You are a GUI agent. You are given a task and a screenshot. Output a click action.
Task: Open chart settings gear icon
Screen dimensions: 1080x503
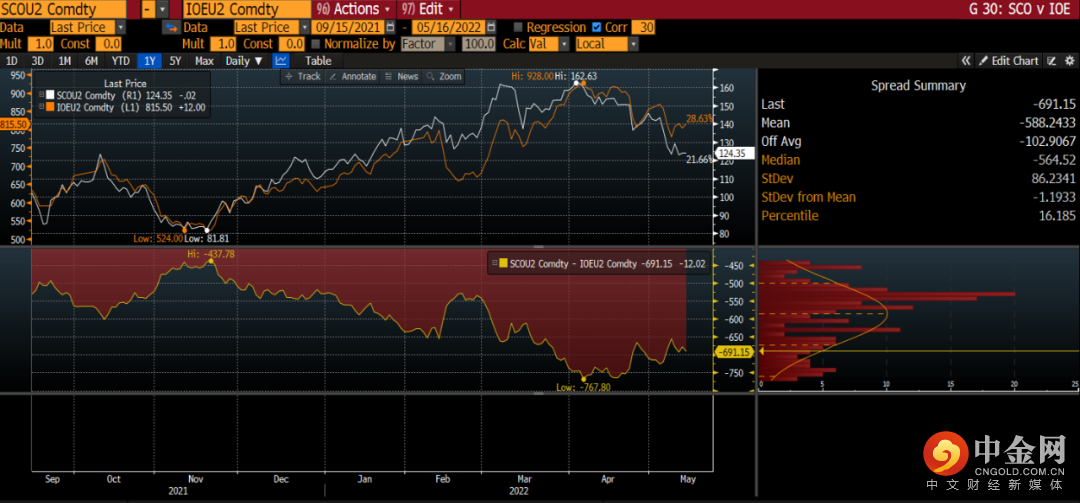tap(1069, 61)
